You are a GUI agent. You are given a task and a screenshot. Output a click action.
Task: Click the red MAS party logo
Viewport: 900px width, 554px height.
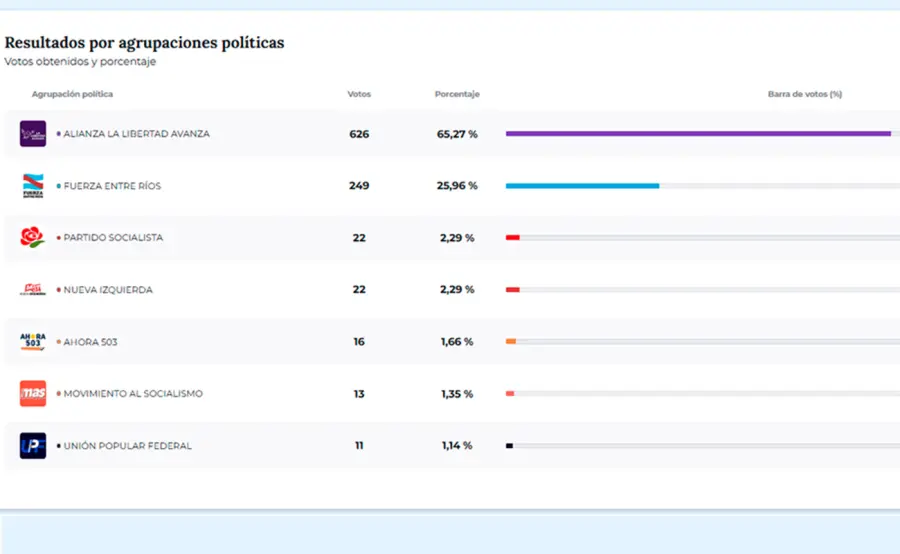(x=33, y=394)
